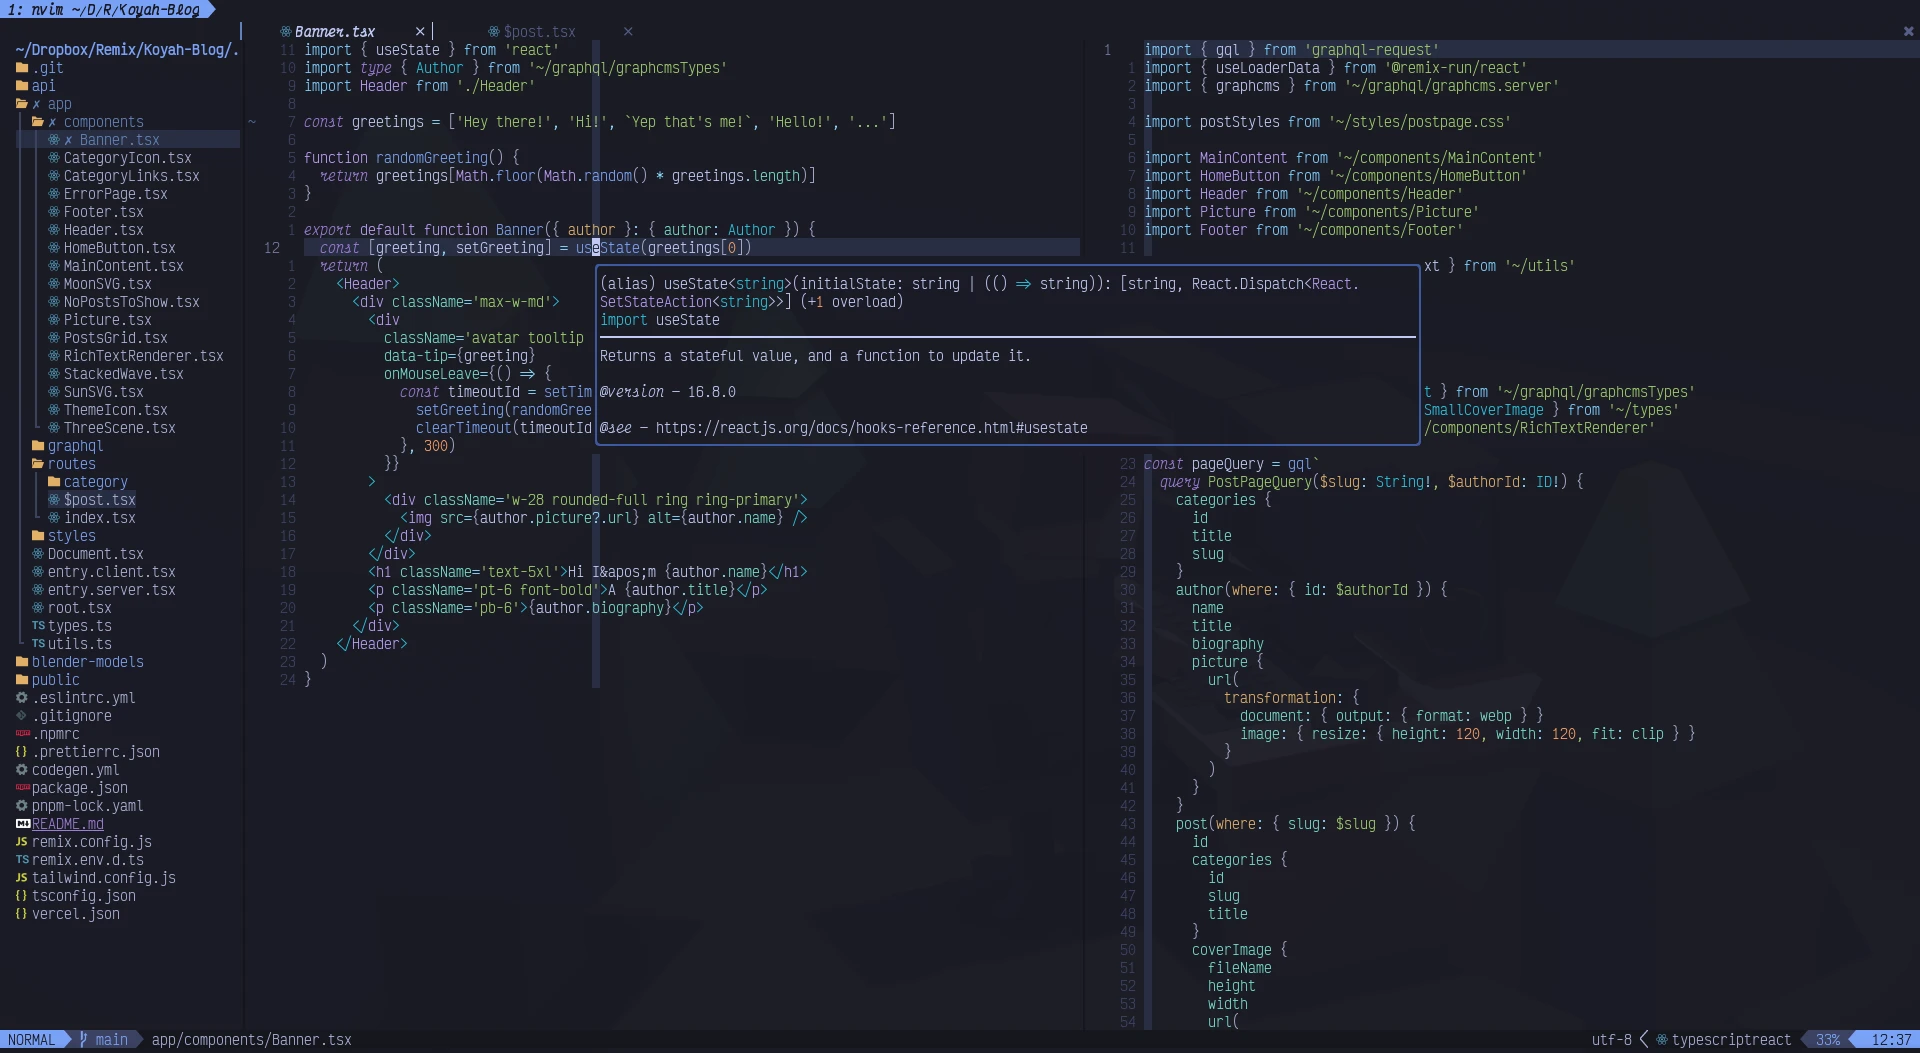
Task: Click app/components/Banner.tsx path in statusline
Action: coord(251,1040)
